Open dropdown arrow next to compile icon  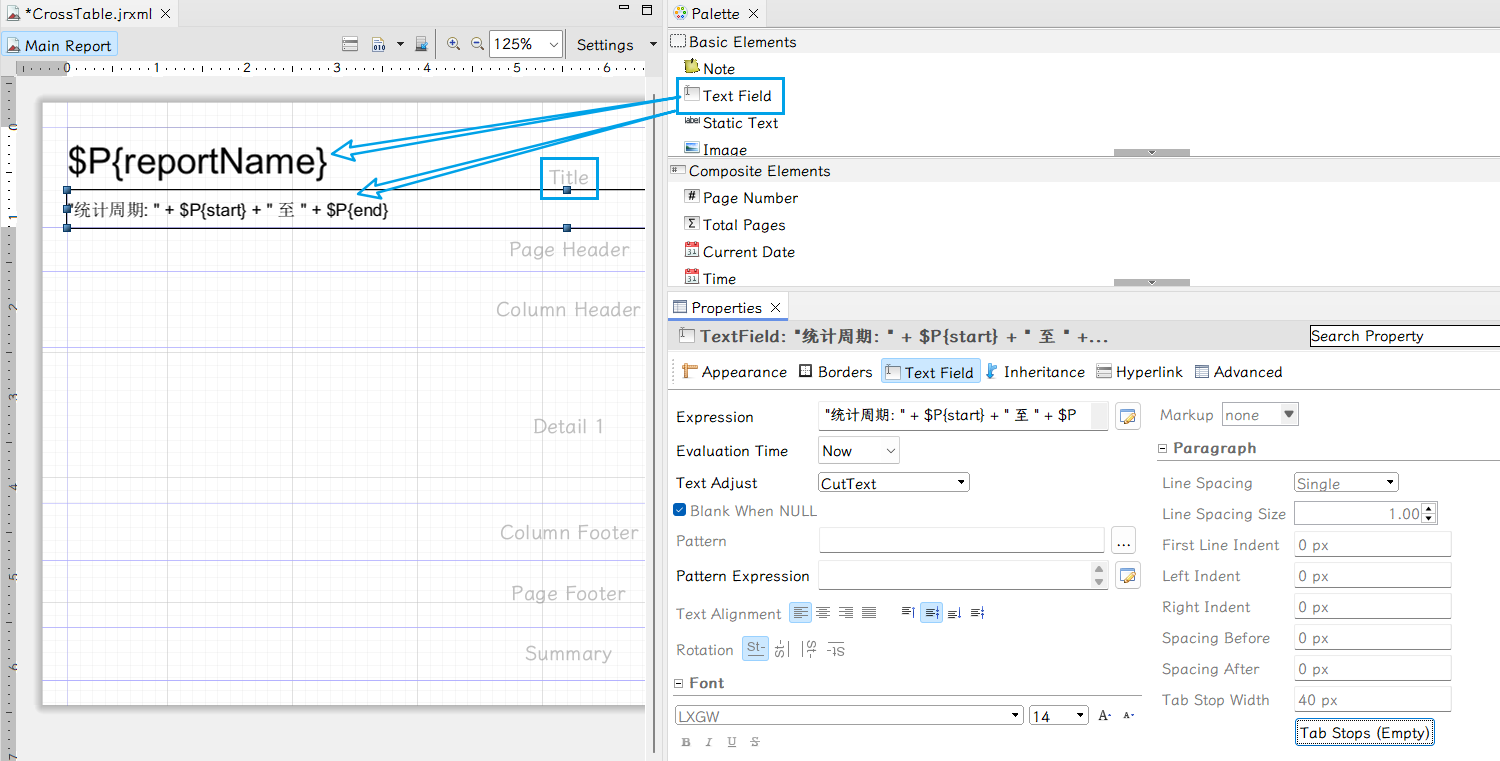pos(400,44)
